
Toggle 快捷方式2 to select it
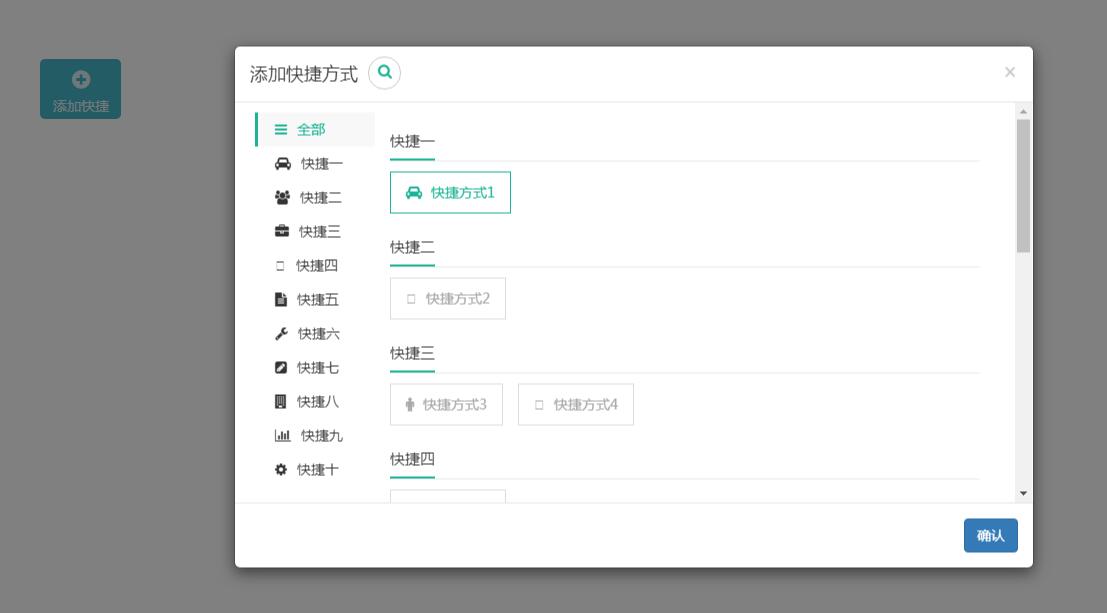pos(448,298)
